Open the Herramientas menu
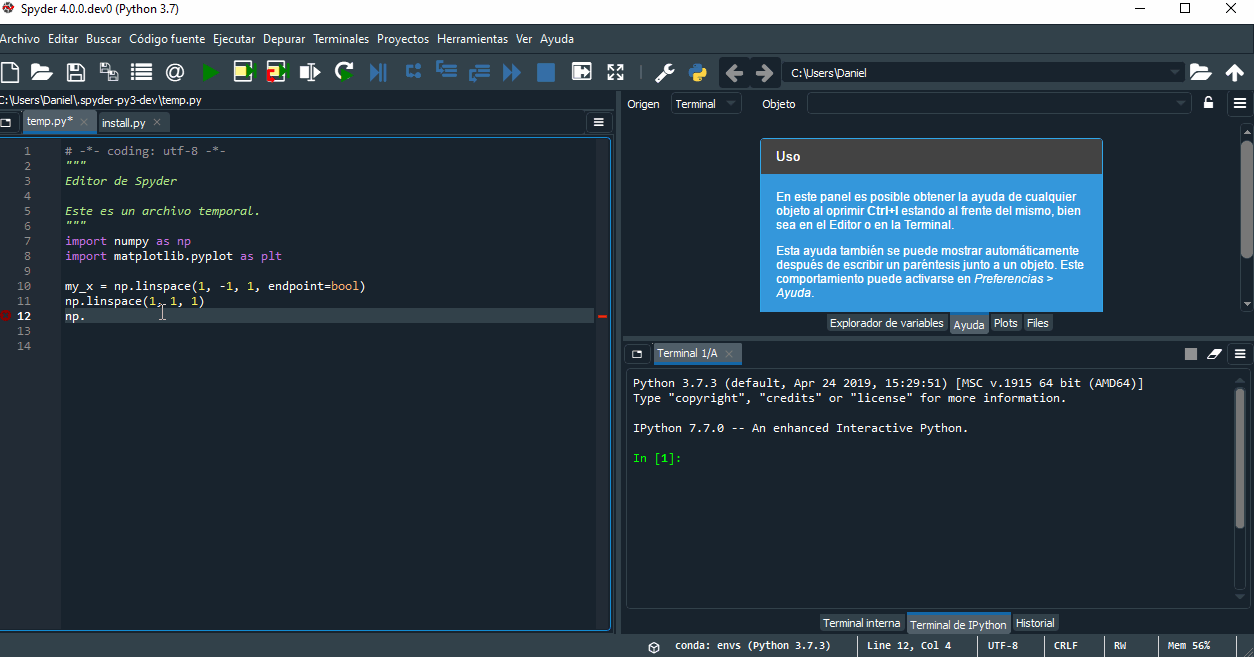The height and width of the screenshot is (657, 1254). pos(473,39)
